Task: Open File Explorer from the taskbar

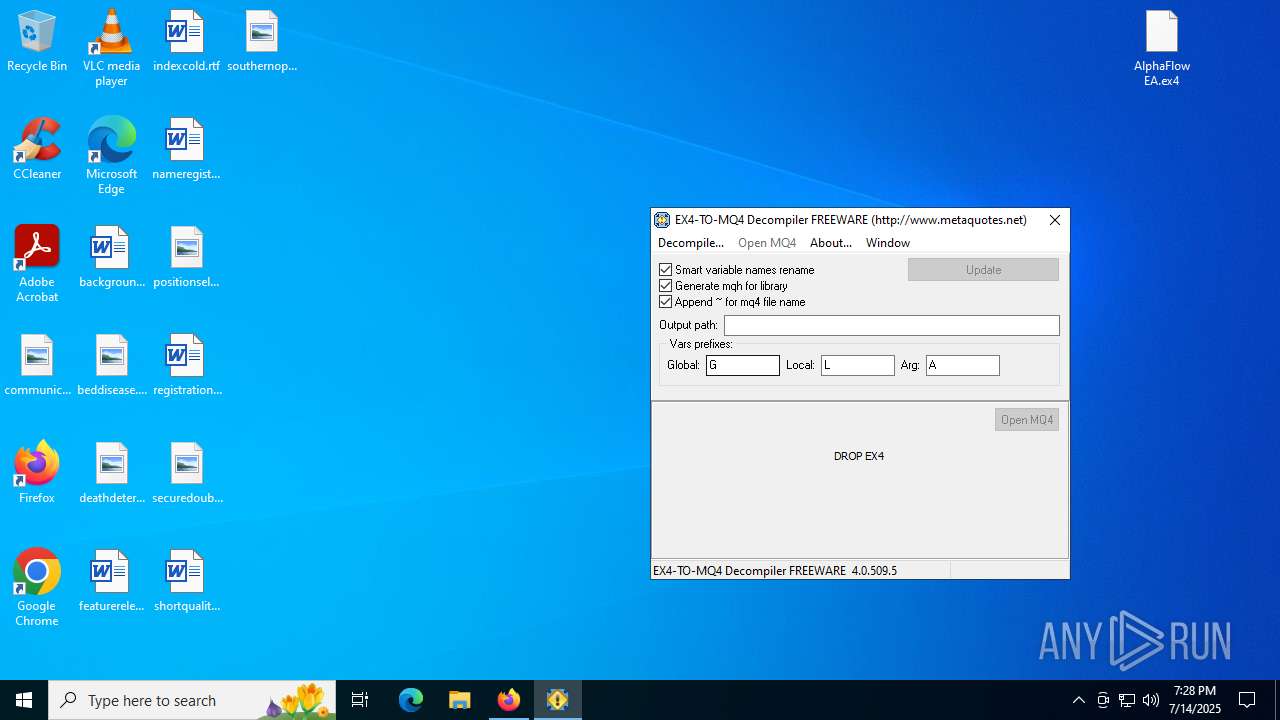Action: click(460, 700)
